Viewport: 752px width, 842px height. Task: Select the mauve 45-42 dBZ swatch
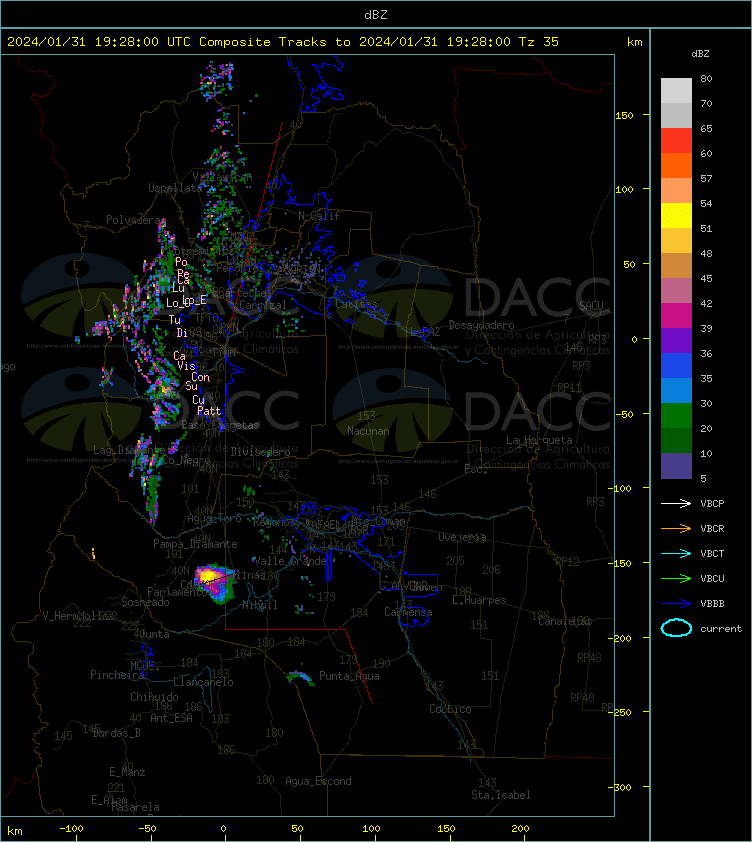pyautogui.click(x=676, y=291)
